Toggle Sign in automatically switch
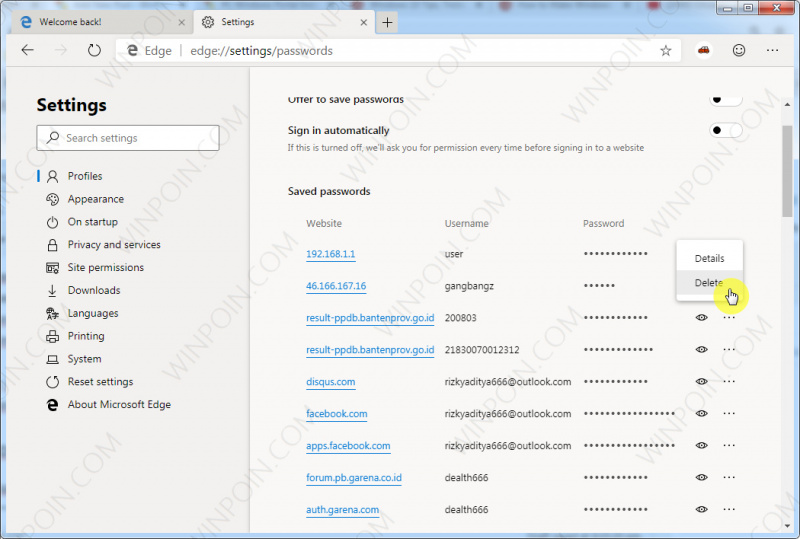The width and height of the screenshot is (800, 539). click(726, 130)
